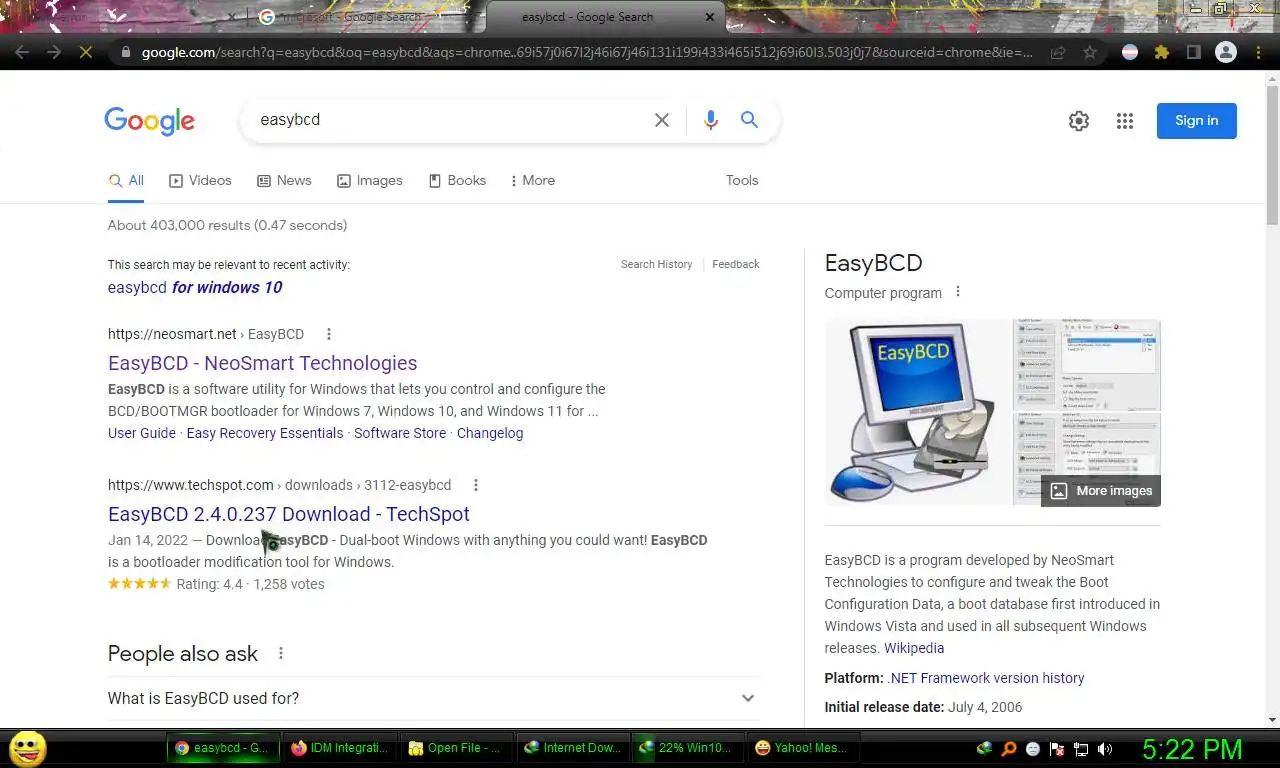Click the network icon in system tray
Image resolution: width=1280 pixels, height=768 pixels.
1081,748
